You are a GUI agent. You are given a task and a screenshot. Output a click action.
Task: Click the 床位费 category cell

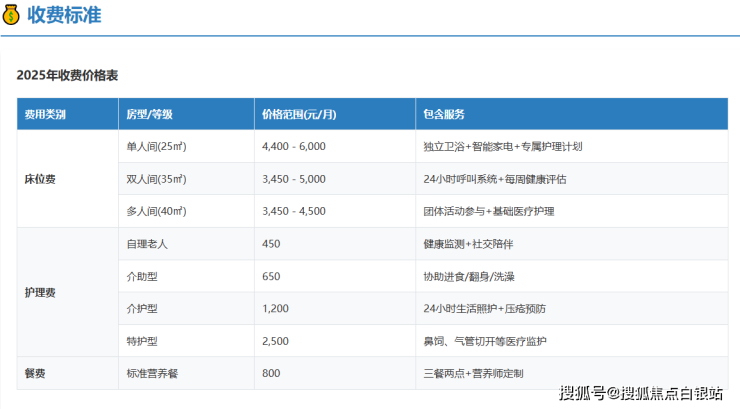pos(40,179)
